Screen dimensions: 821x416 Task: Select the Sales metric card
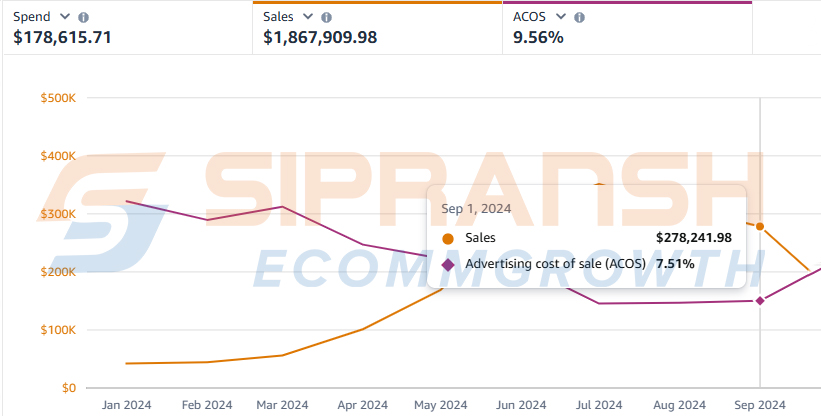point(376,27)
